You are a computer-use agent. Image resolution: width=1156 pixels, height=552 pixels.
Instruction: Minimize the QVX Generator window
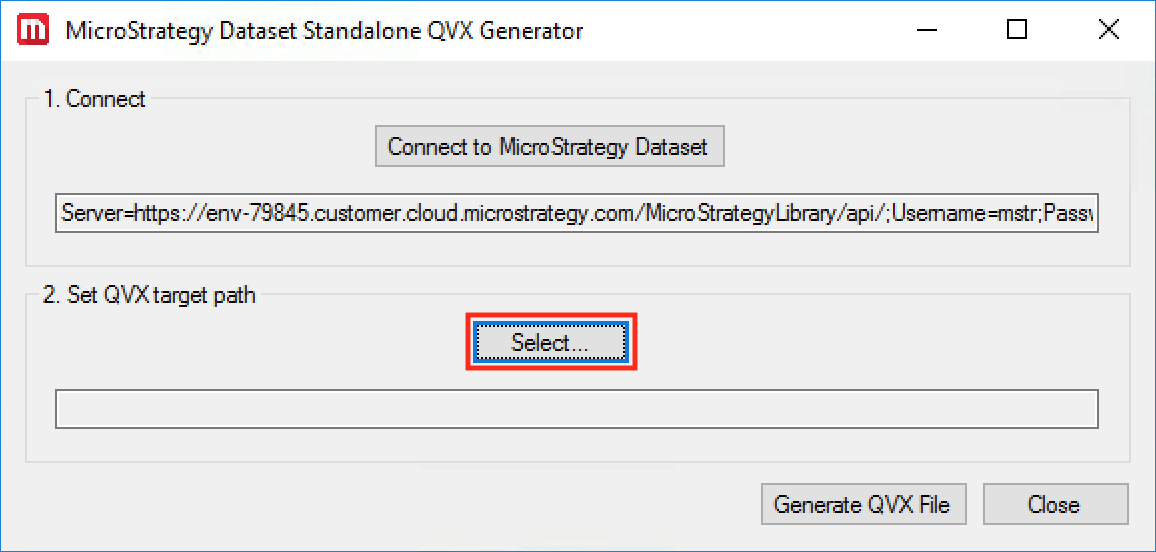pos(926,30)
